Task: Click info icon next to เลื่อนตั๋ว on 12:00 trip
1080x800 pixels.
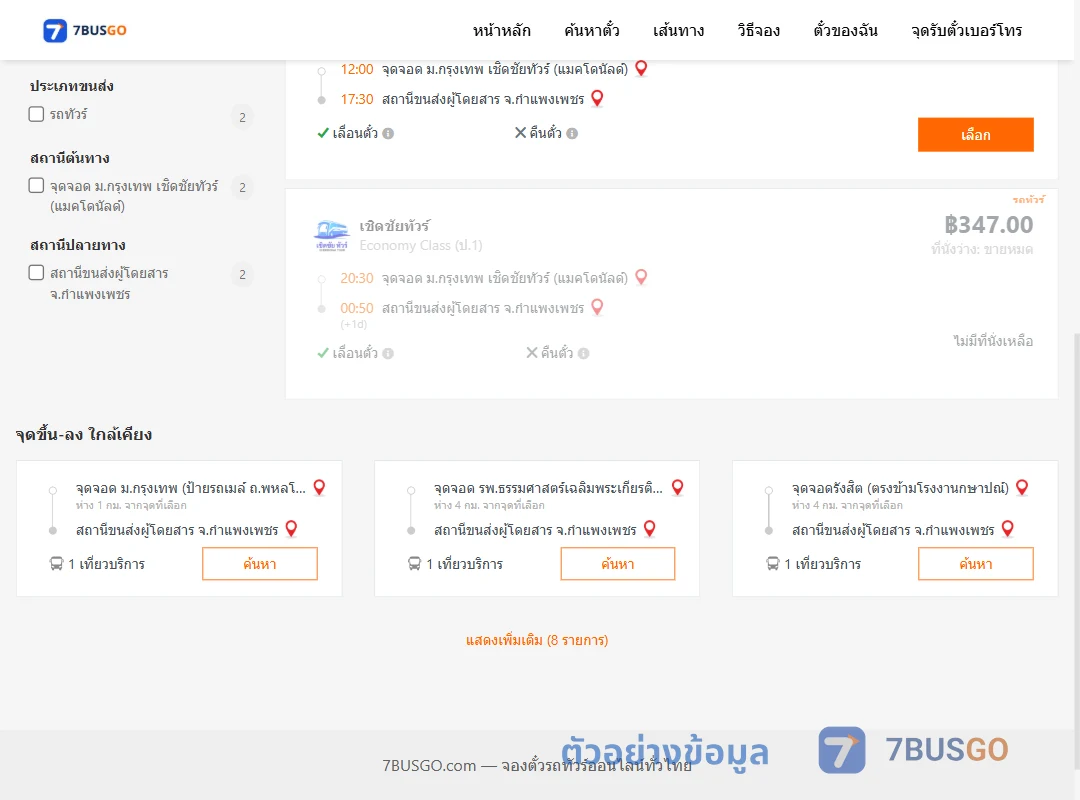Action: point(388,134)
